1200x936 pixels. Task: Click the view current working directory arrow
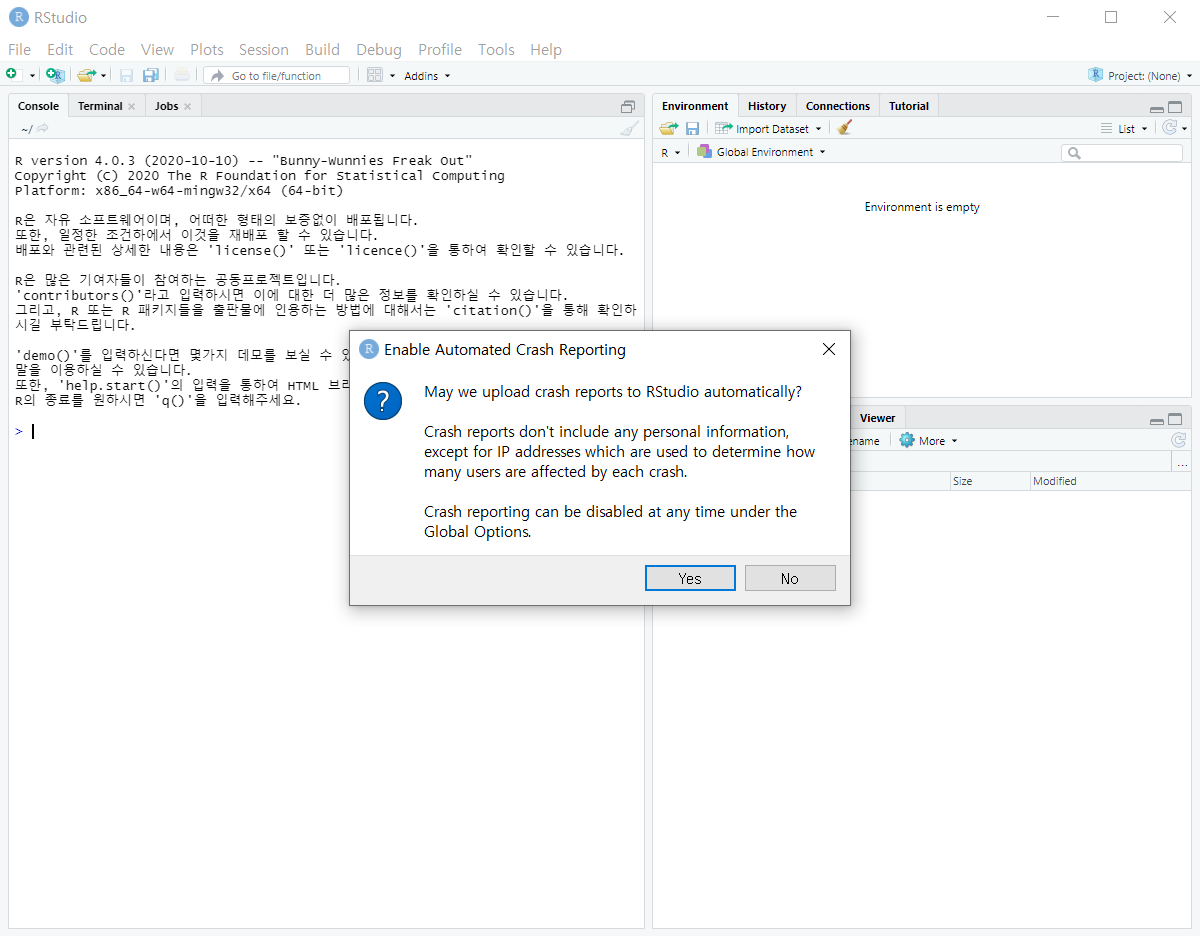(43, 128)
